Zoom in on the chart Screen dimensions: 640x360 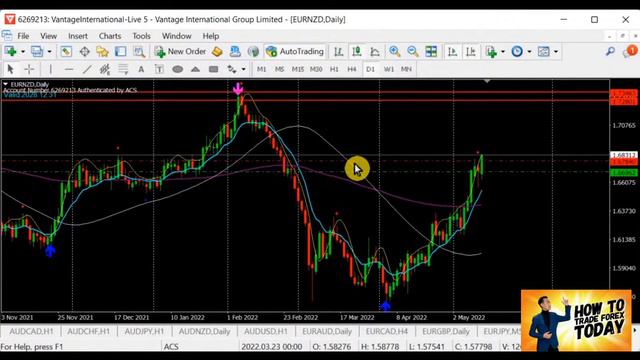pyautogui.click(x=394, y=51)
